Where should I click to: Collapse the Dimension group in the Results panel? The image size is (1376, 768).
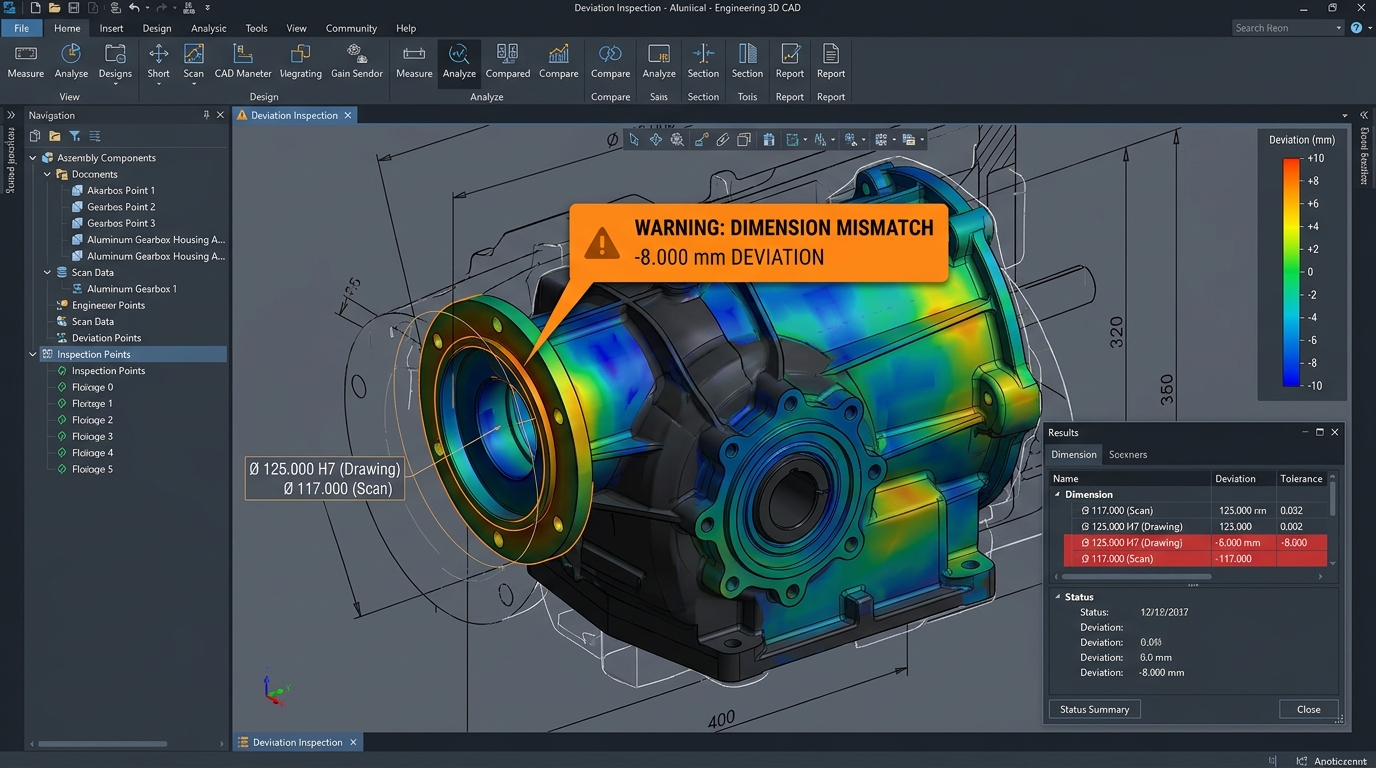[x=1058, y=494]
